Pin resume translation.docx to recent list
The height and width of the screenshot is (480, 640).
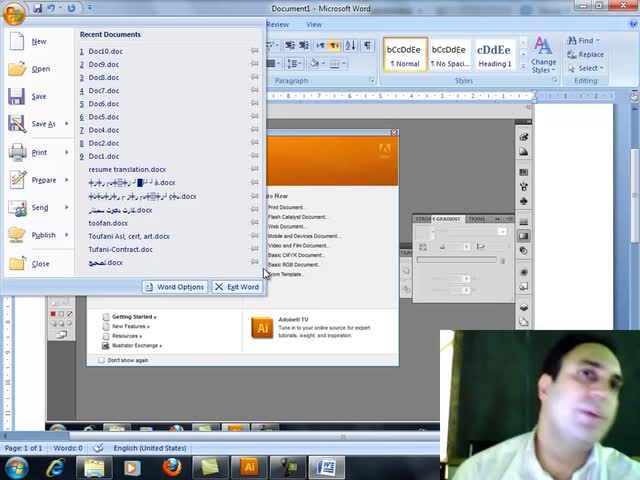(x=255, y=169)
